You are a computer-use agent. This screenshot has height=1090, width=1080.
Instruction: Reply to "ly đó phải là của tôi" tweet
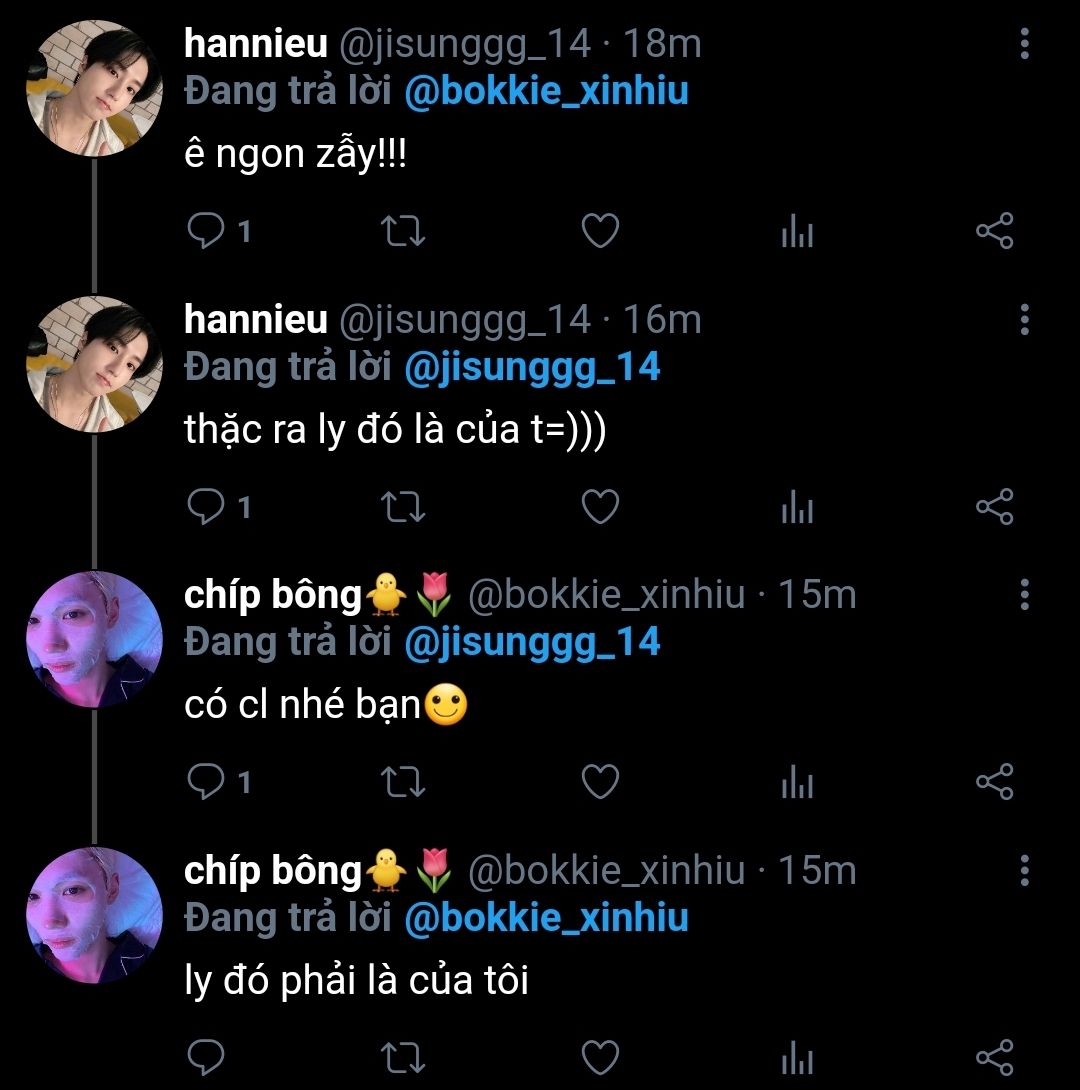[x=207, y=1056]
